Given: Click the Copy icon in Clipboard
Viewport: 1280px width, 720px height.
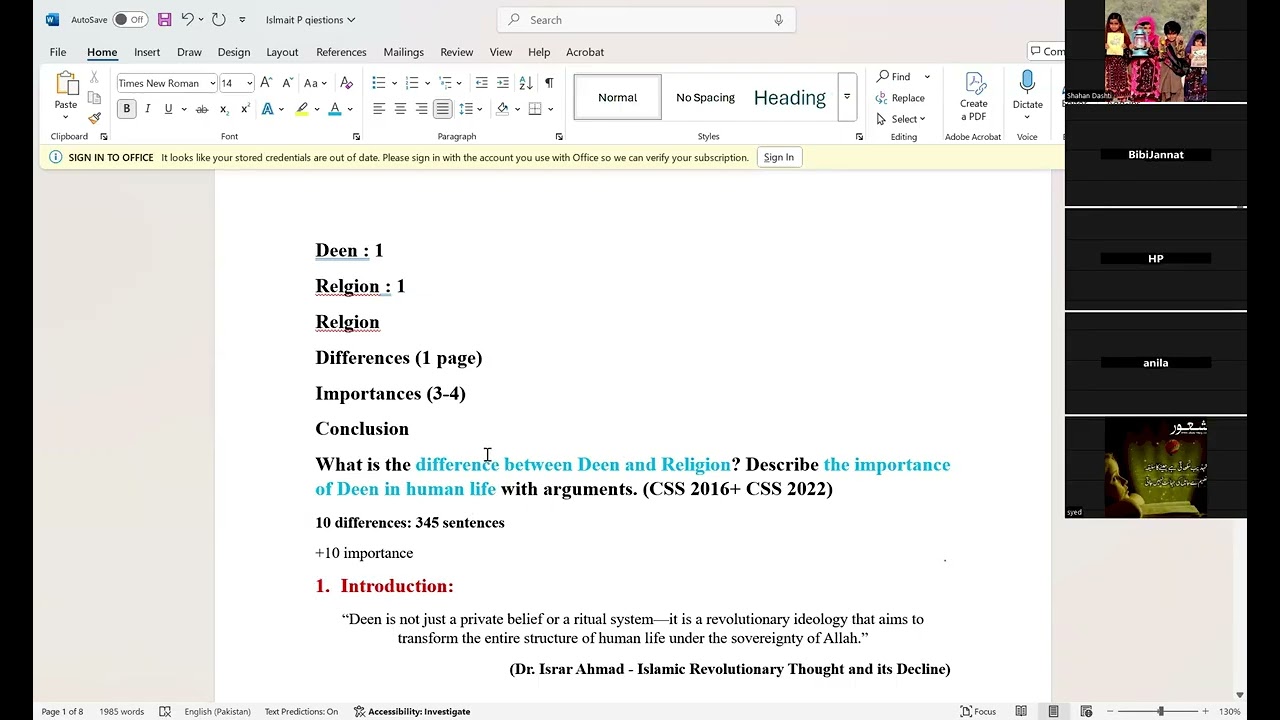Looking at the screenshot, I should click(94, 97).
